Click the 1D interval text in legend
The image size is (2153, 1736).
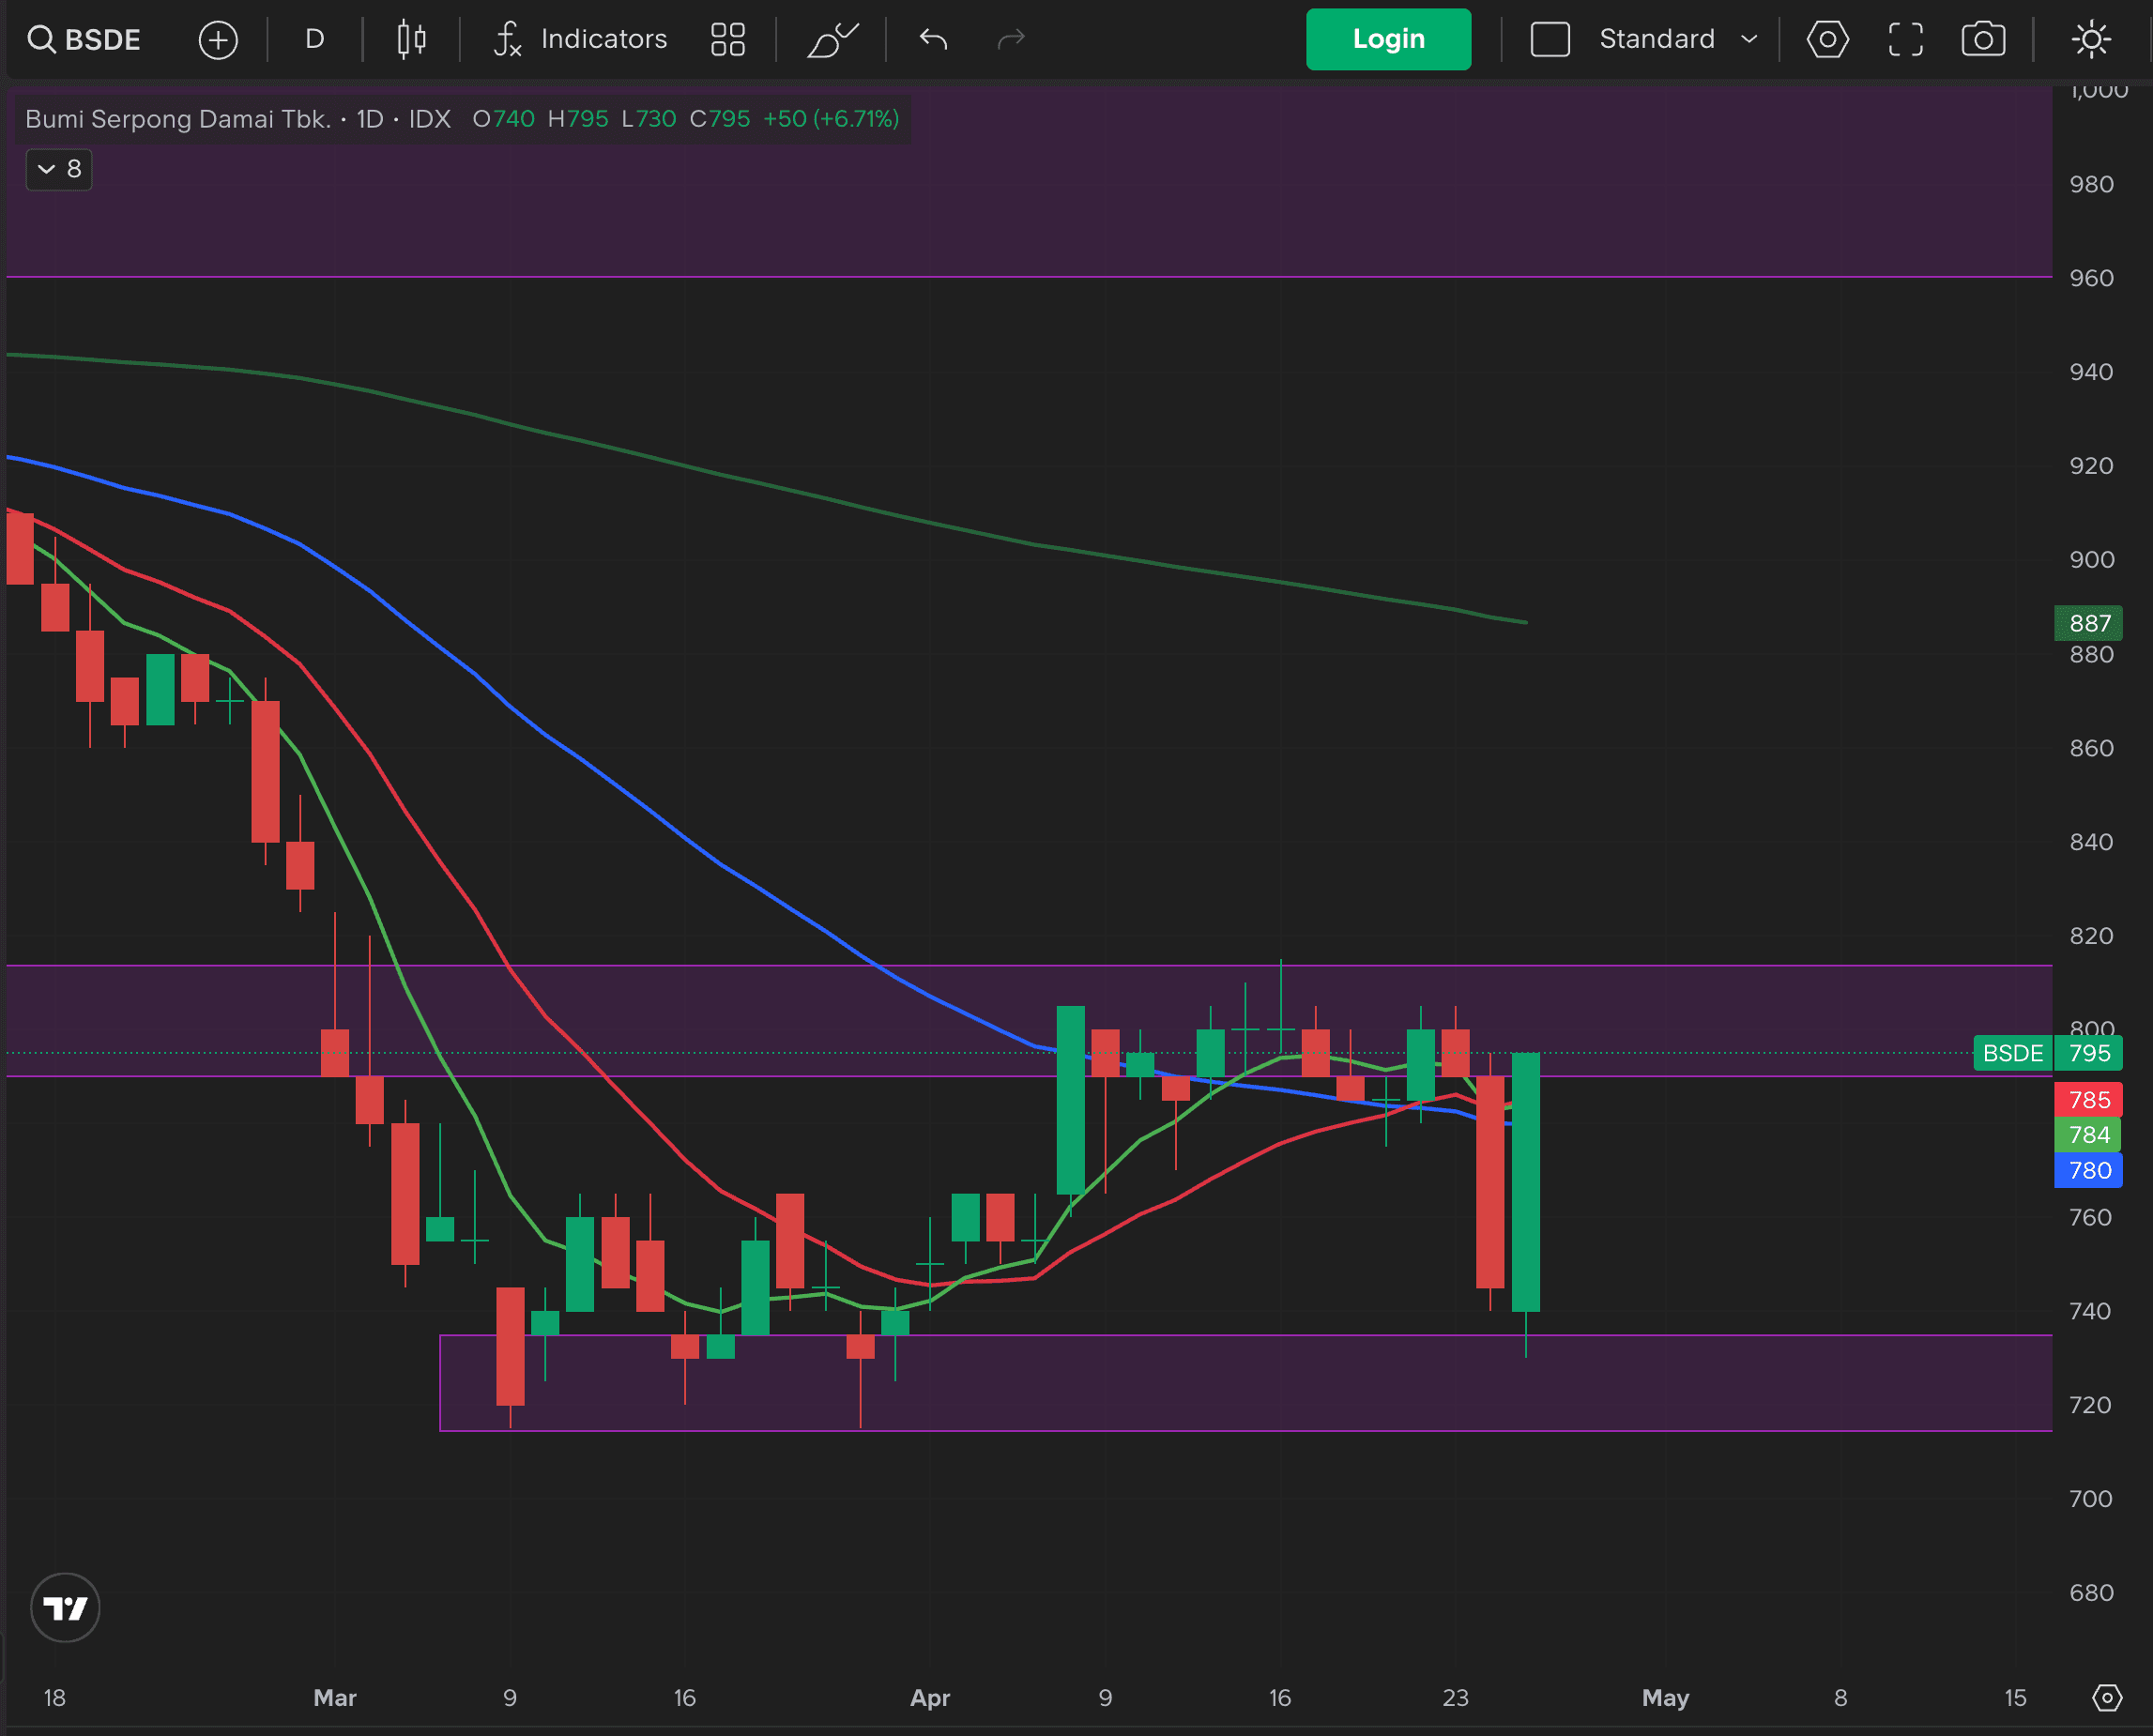[x=370, y=119]
